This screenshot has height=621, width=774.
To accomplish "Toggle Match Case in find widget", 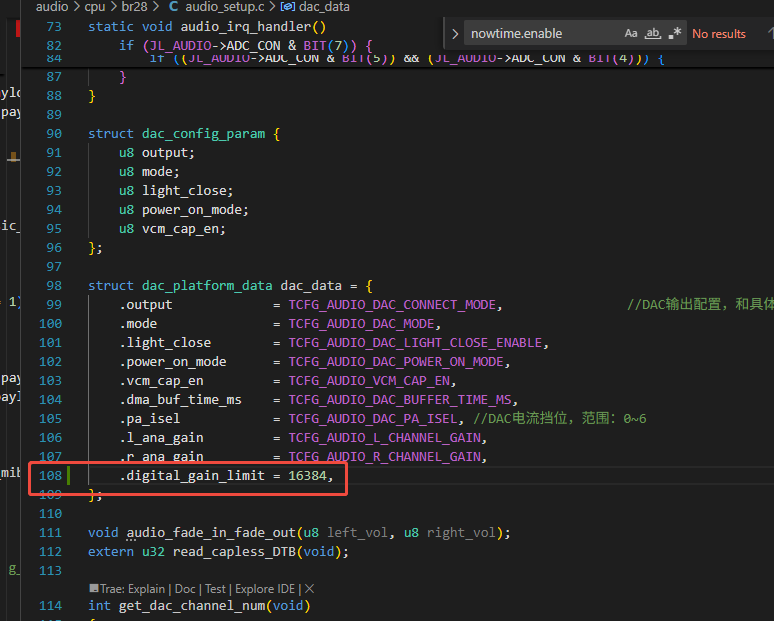I will 630,34.
